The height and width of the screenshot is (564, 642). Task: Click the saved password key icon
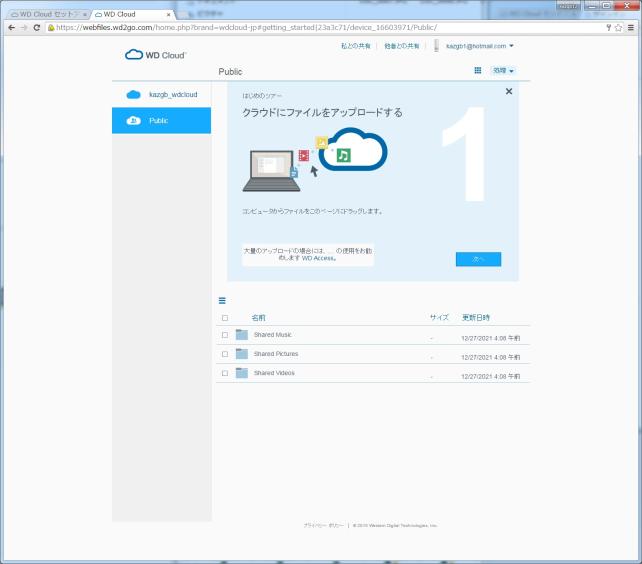click(x=608, y=27)
